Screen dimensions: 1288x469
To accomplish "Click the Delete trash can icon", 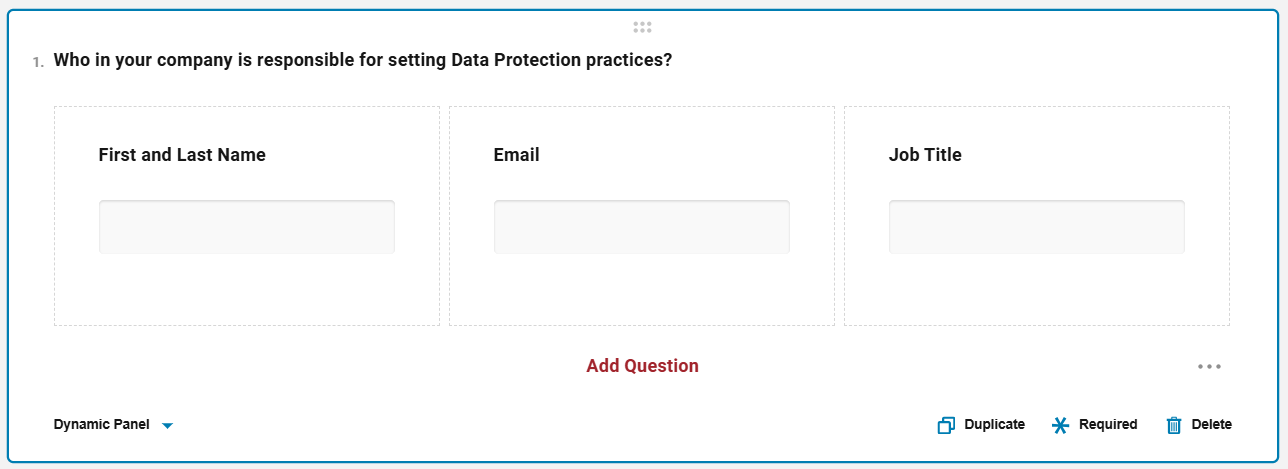I will 1174,425.
